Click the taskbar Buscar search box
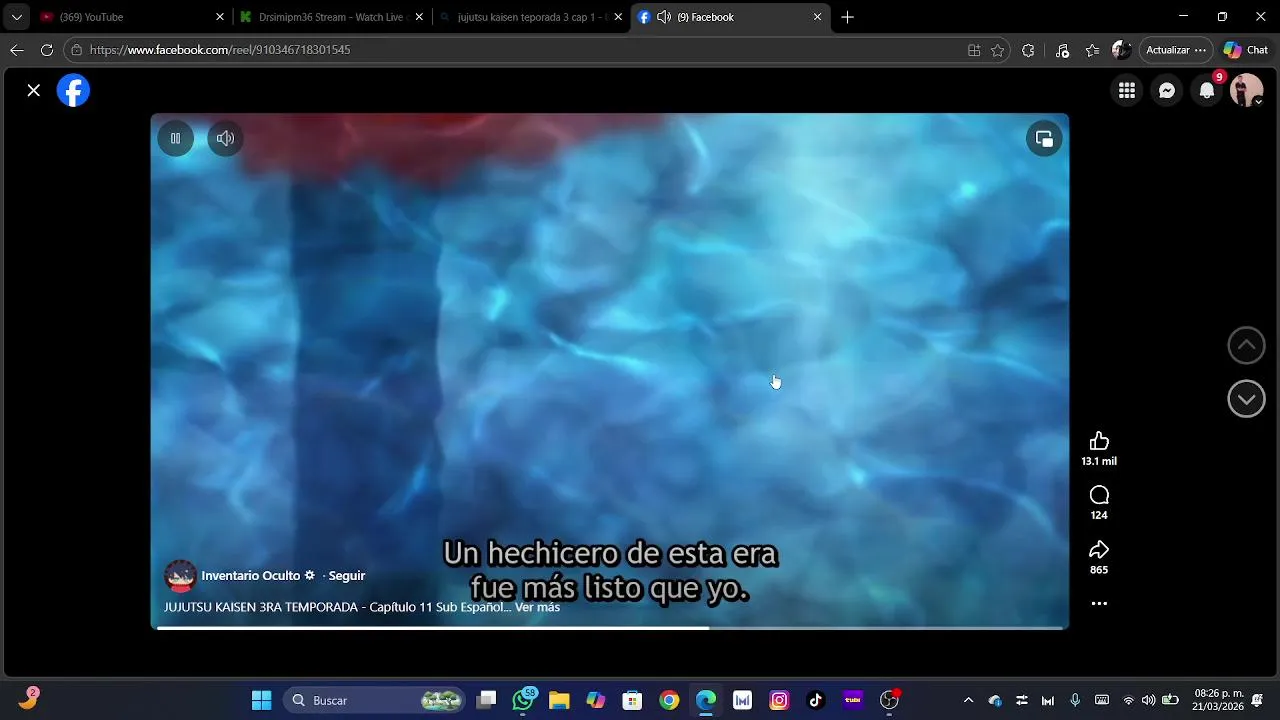1280x720 pixels. point(376,700)
